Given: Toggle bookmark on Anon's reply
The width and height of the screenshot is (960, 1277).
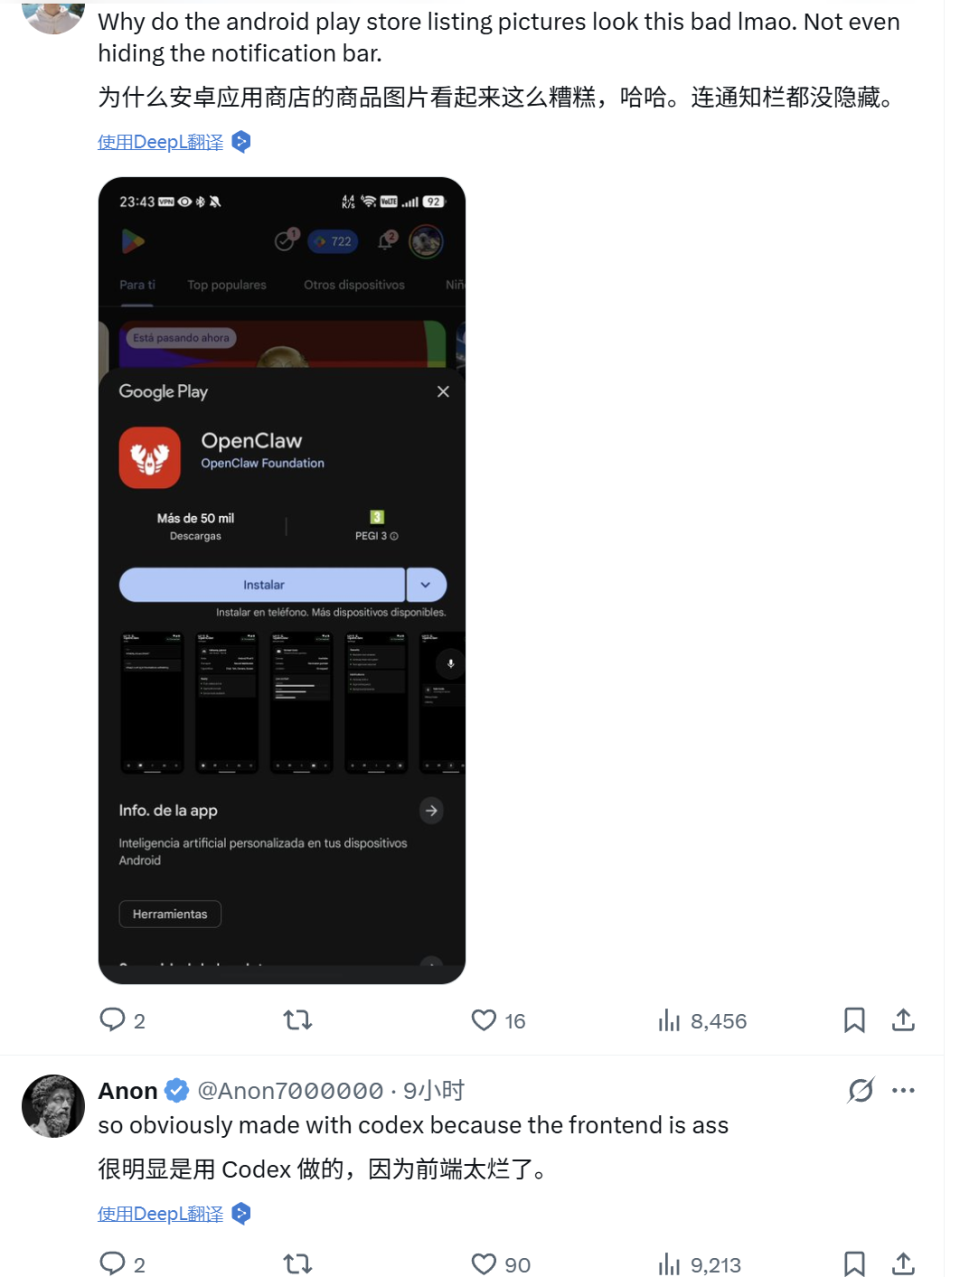Looking at the screenshot, I should [854, 1264].
